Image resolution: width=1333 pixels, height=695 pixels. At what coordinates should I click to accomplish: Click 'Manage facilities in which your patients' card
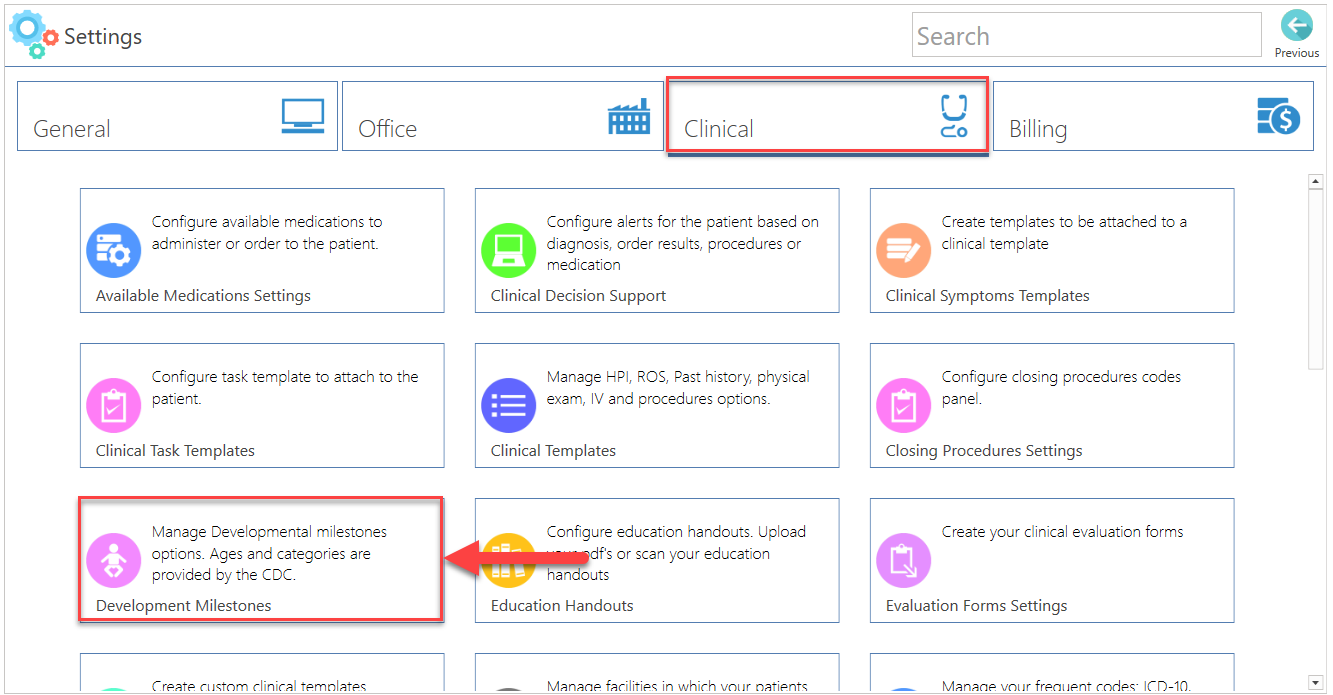pos(657,673)
